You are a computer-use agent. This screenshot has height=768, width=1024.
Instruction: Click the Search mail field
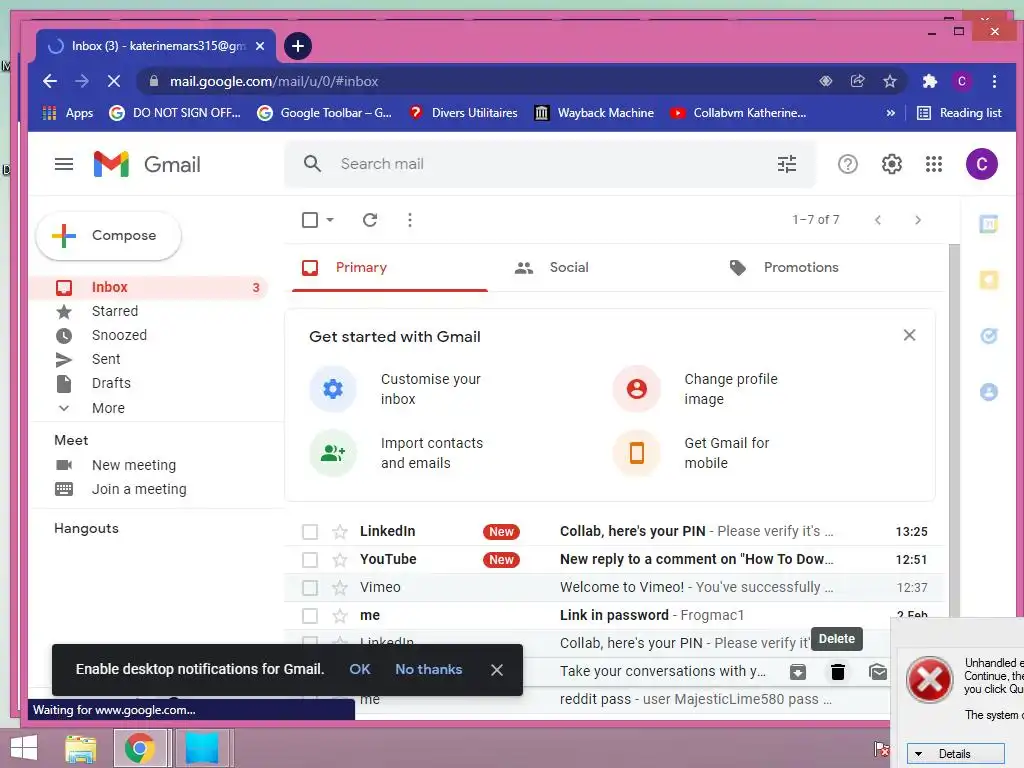click(x=549, y=164)
